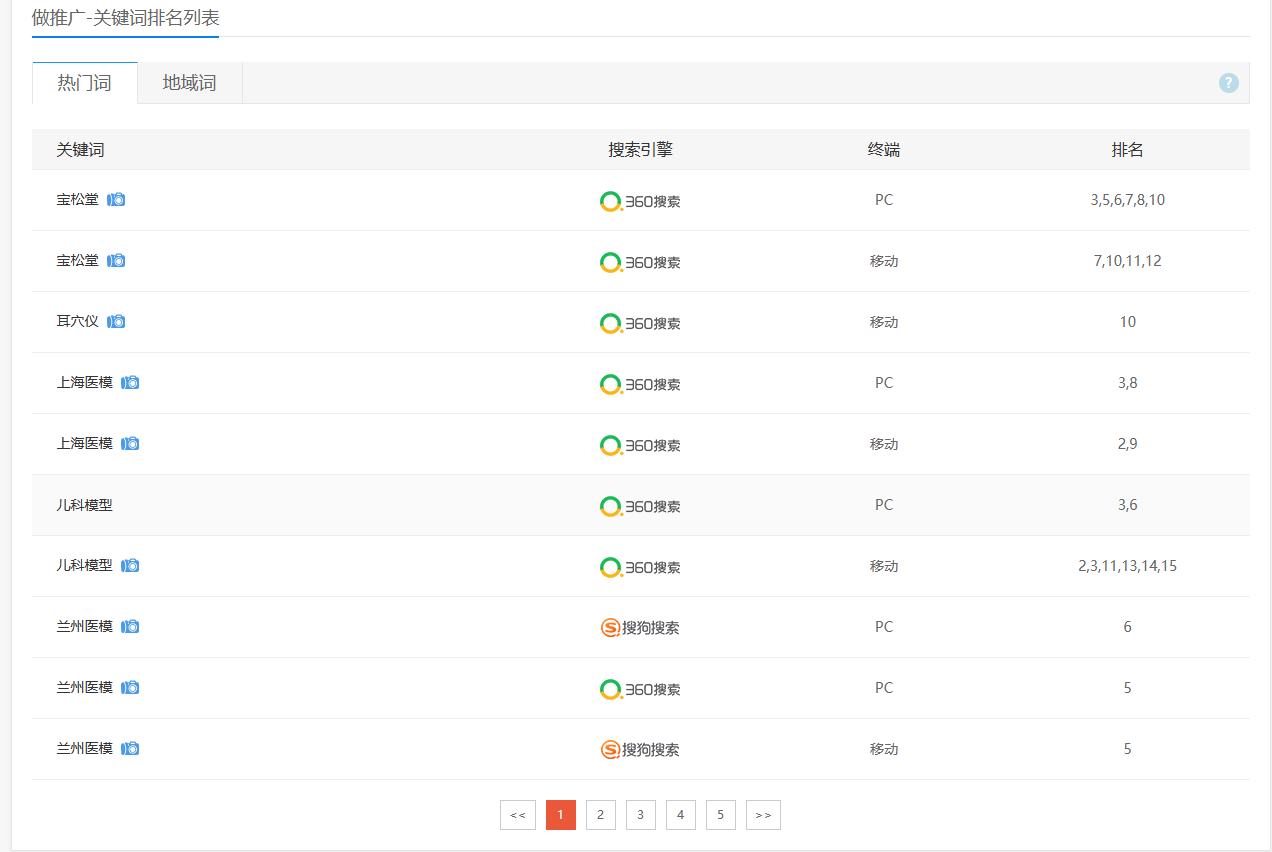Viewport: 1272px width, 852px height.
Task: Go to page 4
Action: [x=681, y=815]
